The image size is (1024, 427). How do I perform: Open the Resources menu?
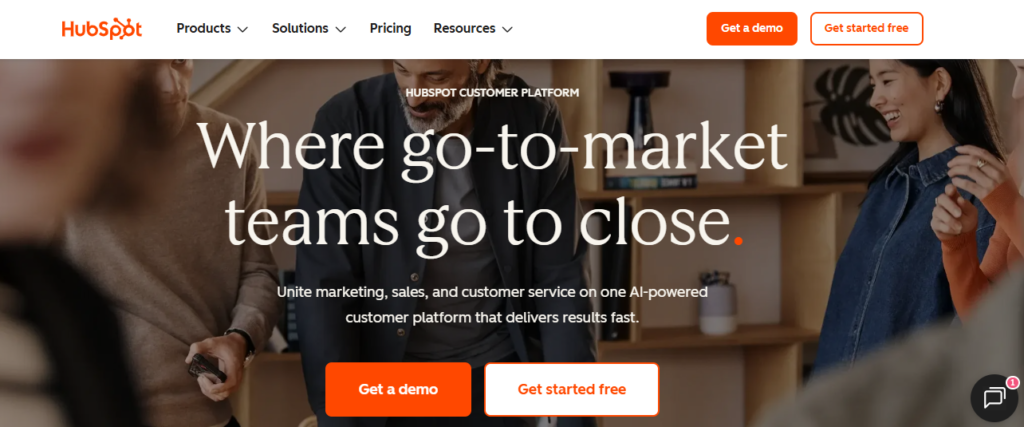pos(473,29)
